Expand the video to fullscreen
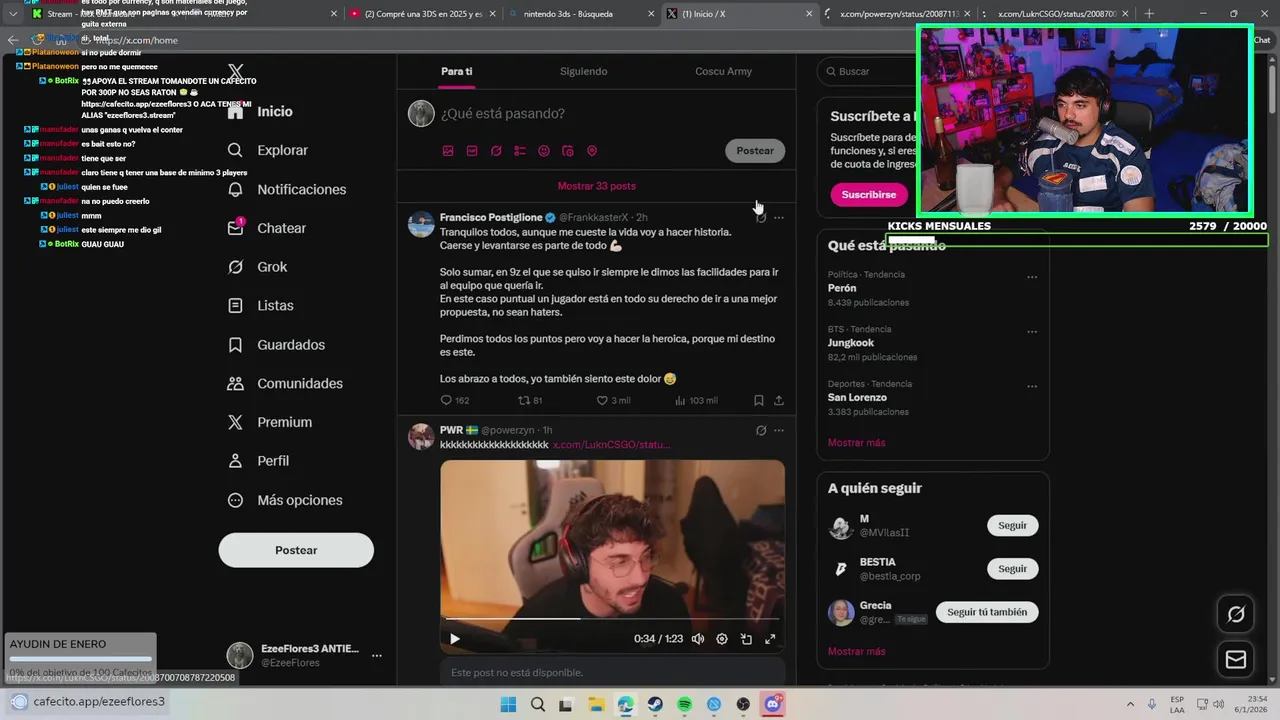1280x720 pixels. coord(770,639)
